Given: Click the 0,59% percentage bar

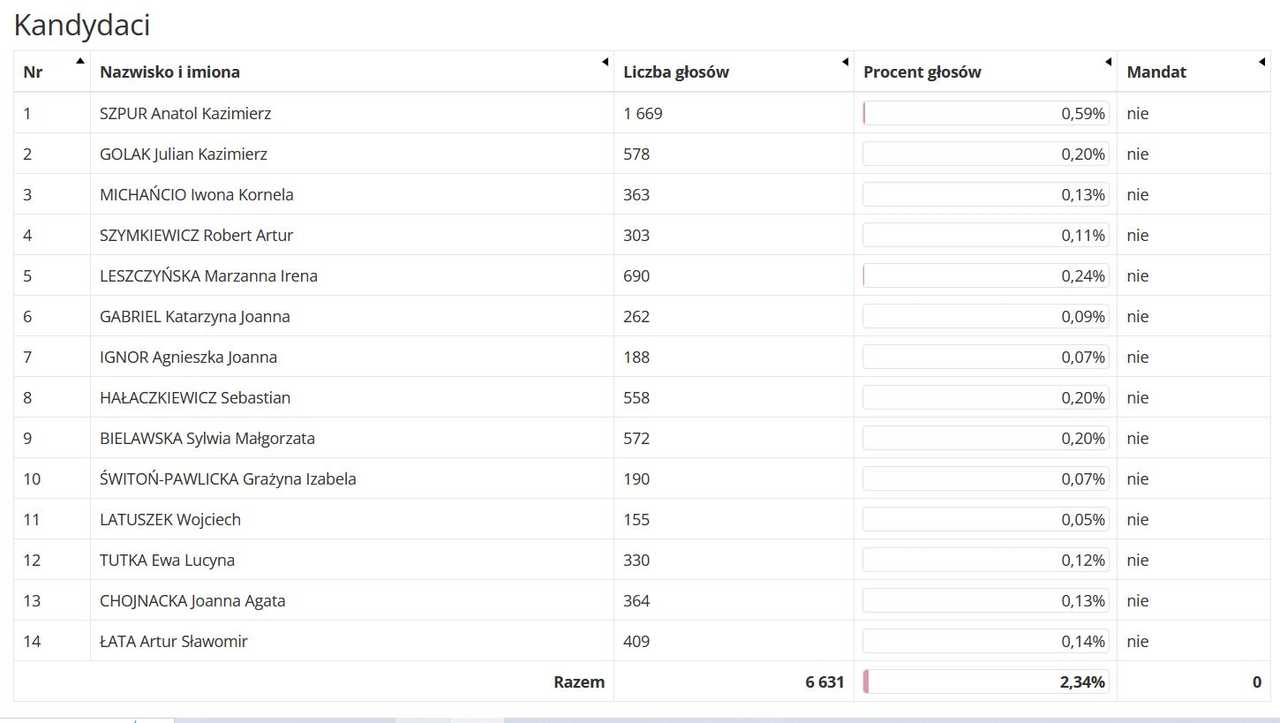Looking at the screenshot, I should click(x=986, y=113).
